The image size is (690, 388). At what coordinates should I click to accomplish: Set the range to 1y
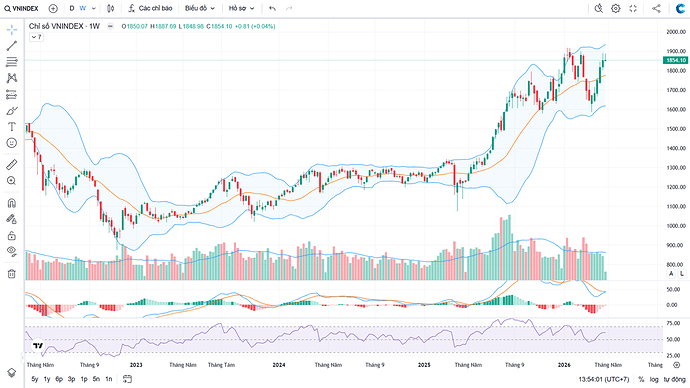[x=47, y=379]
